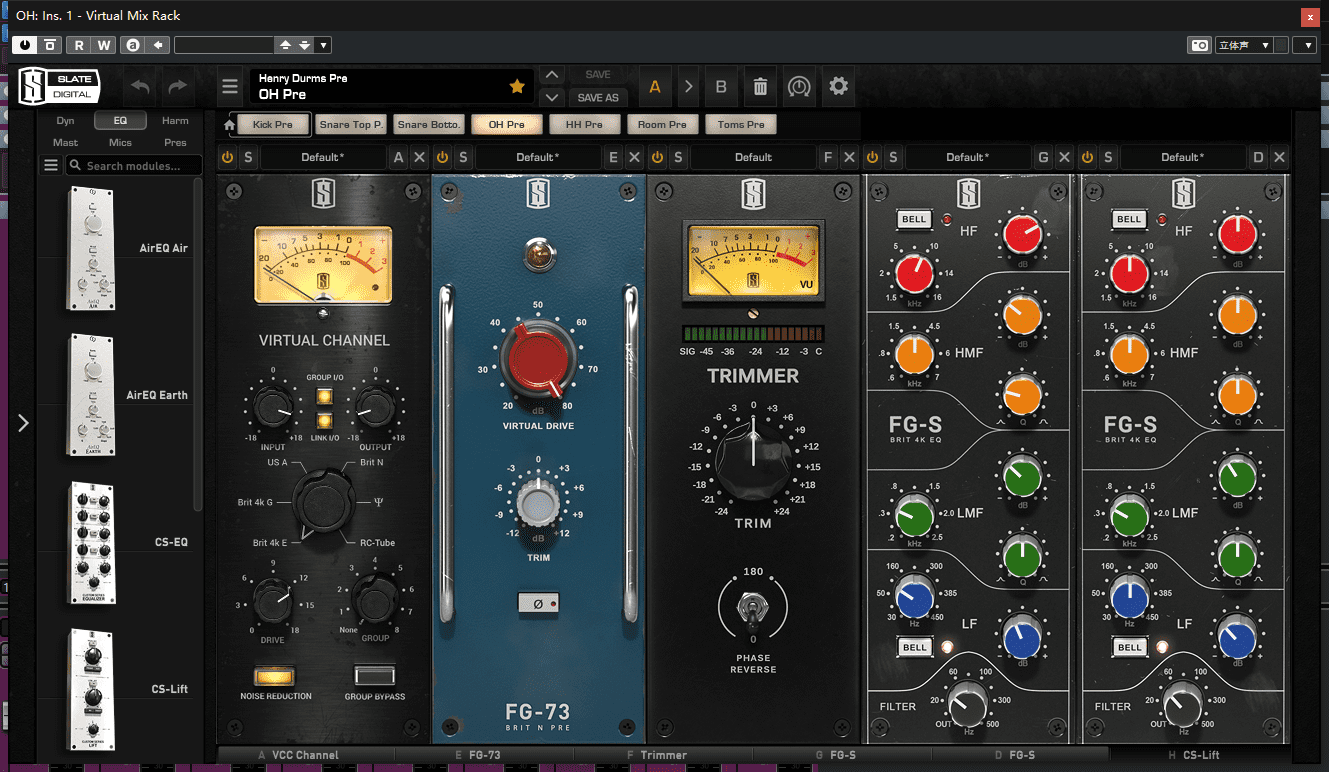
Task: Open the preset menu hamburger icon
Action: pos(231,87)
